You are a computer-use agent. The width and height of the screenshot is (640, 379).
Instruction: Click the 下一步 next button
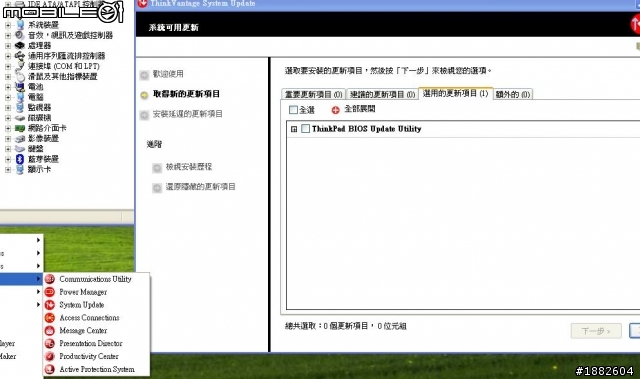pos(596,331)
